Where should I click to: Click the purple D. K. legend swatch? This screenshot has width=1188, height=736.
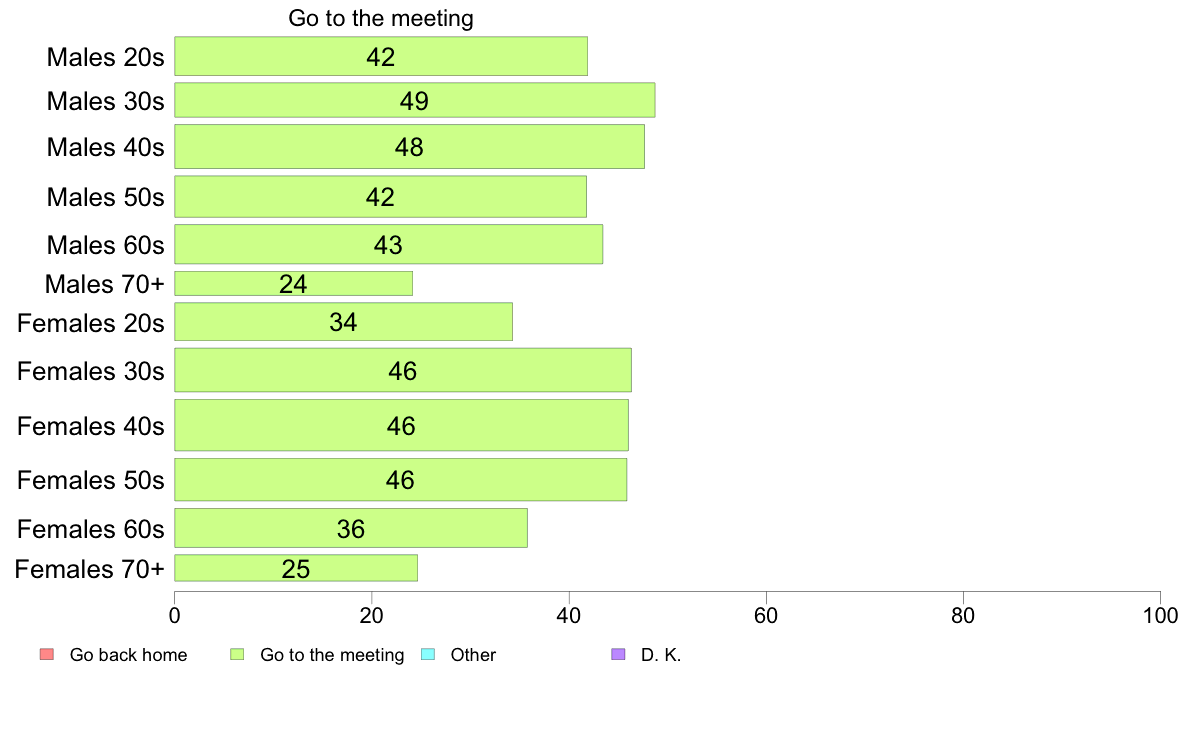[618, 654]
